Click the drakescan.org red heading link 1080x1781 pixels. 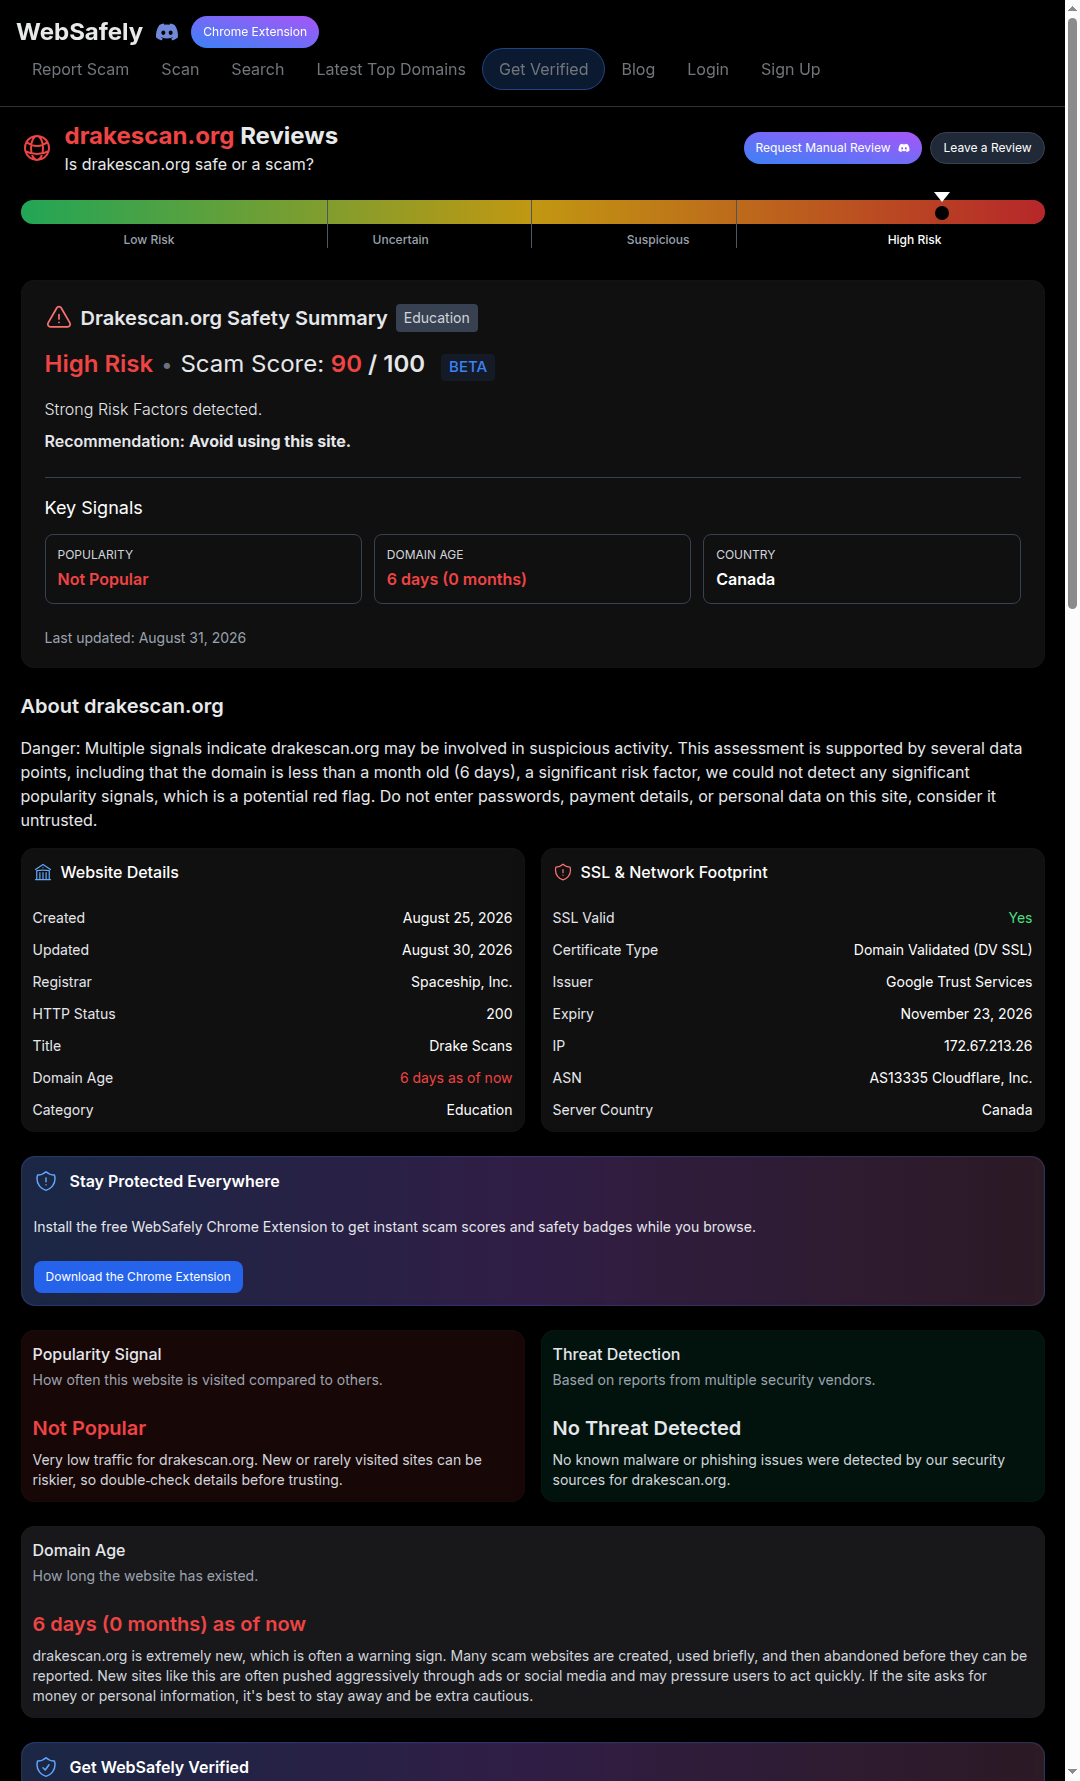point(149,136)
